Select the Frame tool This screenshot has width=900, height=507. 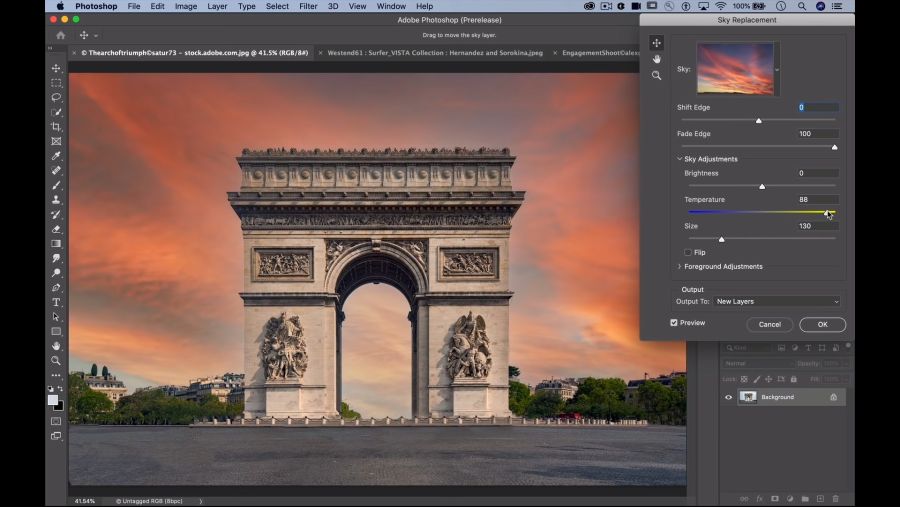pyautogui.click(x=56, y=141)
